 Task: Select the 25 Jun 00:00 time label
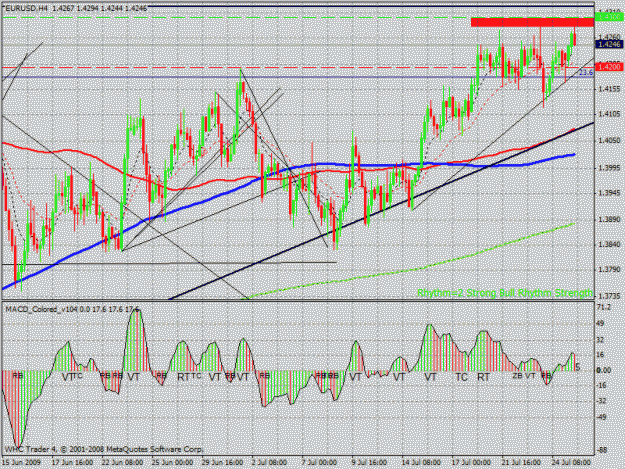172,463
